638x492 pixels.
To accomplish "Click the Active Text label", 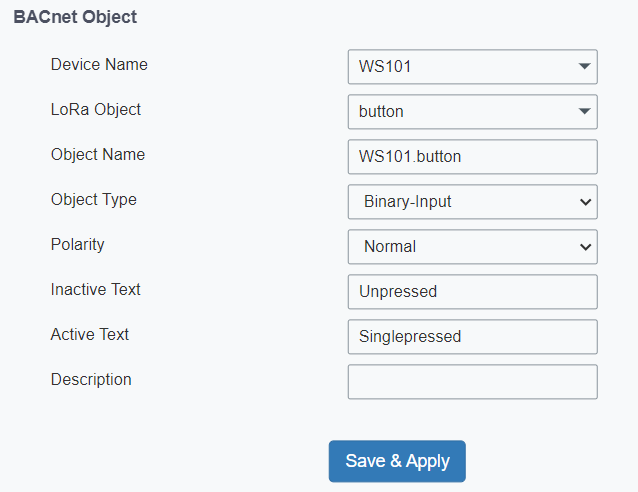I will tap(90, 335).
